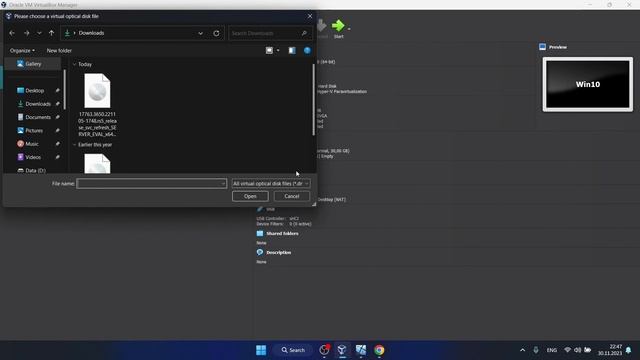Open network Wi-Fi tray icon
The height and width of the screenshot is (360, 640).
click(567, 350)
